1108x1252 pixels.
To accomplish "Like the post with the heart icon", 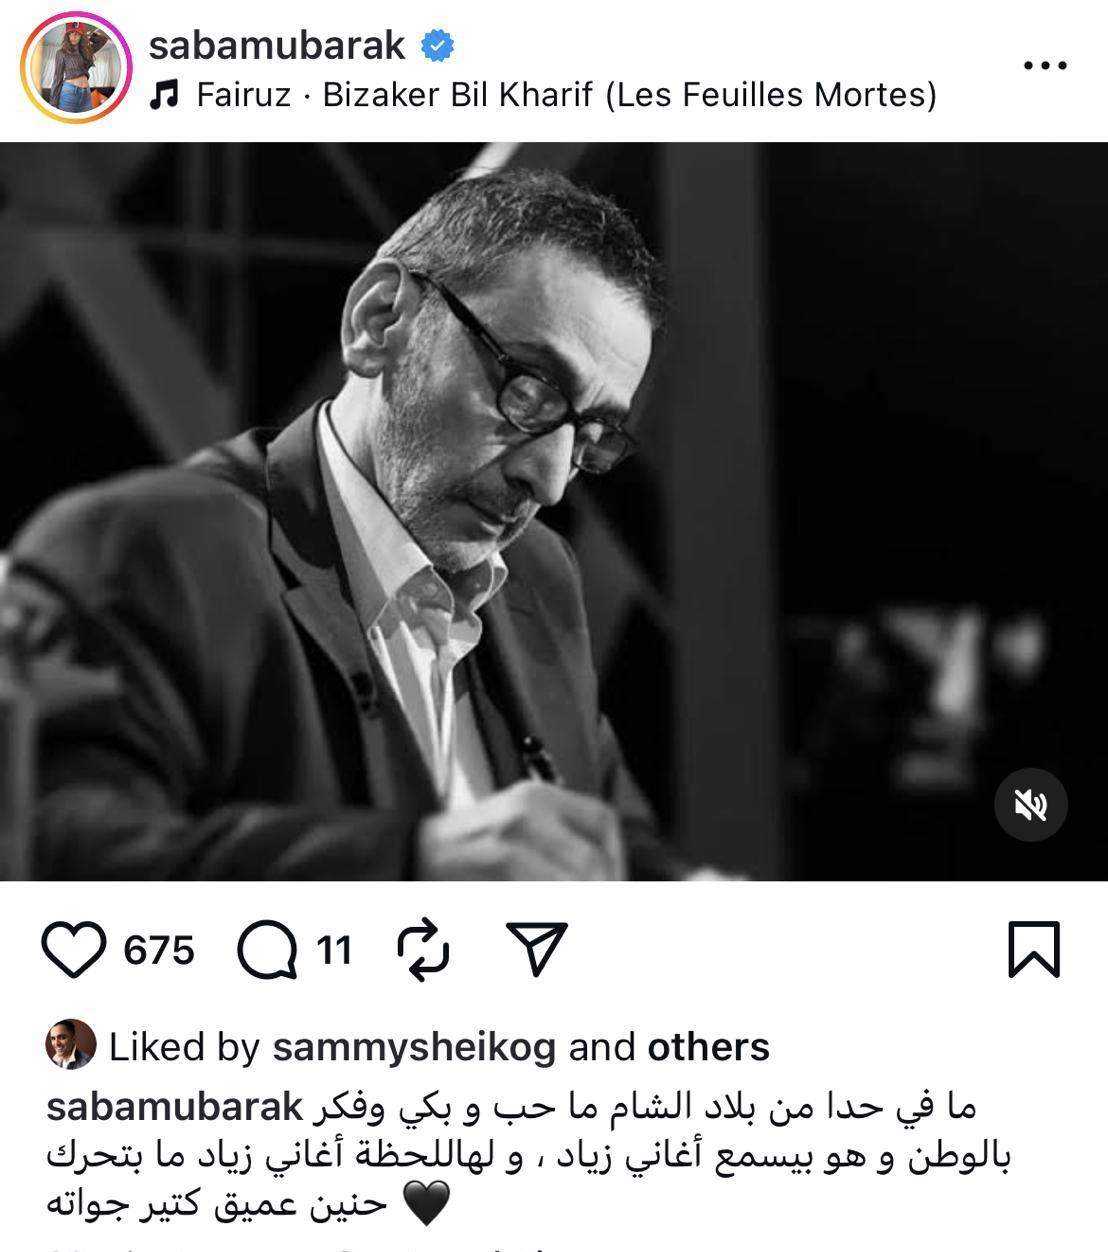I will click(x=73, y=949).
